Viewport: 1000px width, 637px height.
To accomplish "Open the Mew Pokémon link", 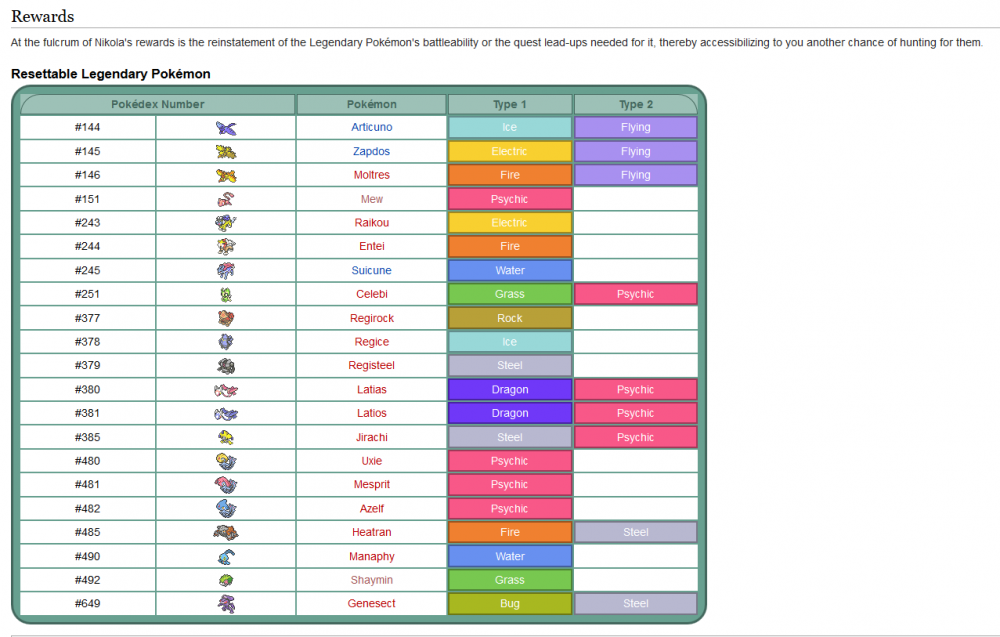I will [x=371, y=199].
